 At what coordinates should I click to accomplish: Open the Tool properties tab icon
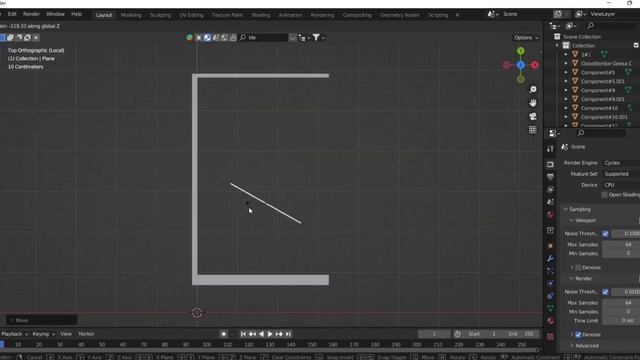[550, 149]
